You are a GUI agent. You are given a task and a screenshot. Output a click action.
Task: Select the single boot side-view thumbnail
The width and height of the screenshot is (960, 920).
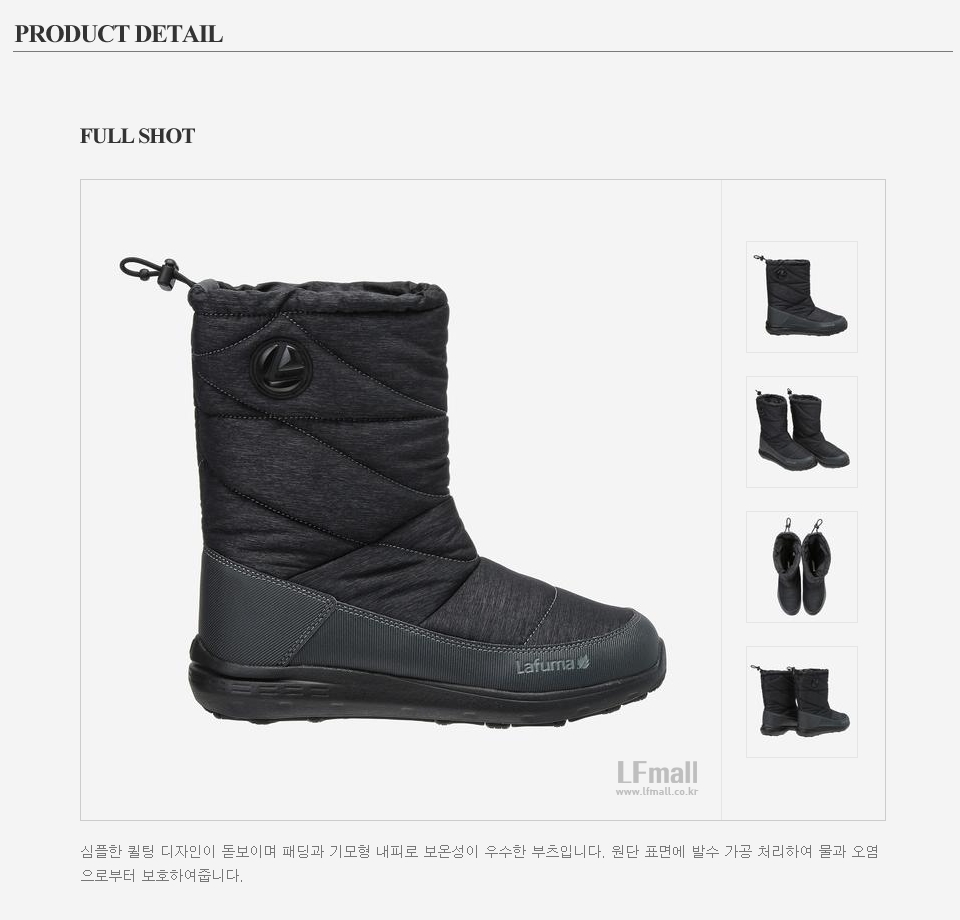pyautogui.click(x=801, y=297)
